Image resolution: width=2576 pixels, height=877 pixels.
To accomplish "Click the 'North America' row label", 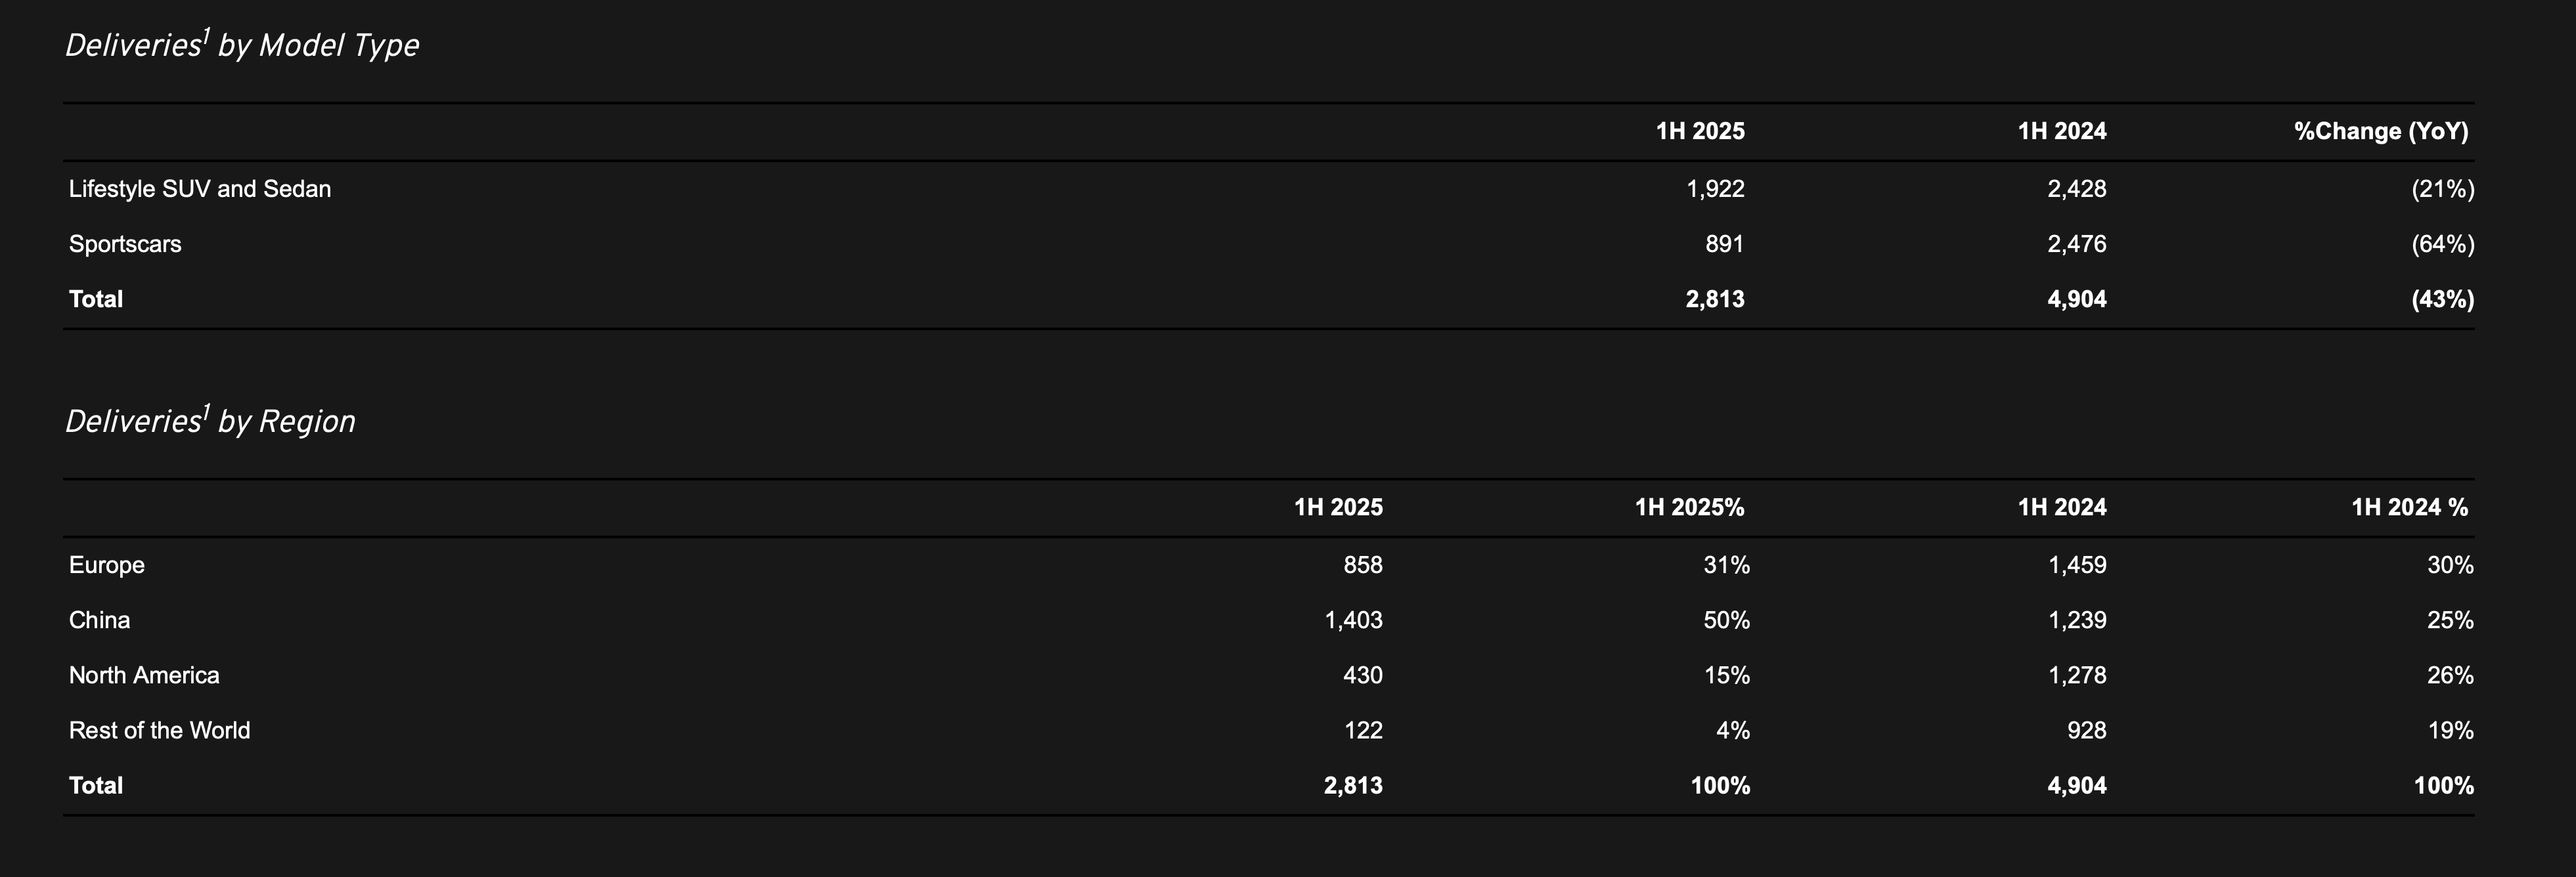I will 144,675.
